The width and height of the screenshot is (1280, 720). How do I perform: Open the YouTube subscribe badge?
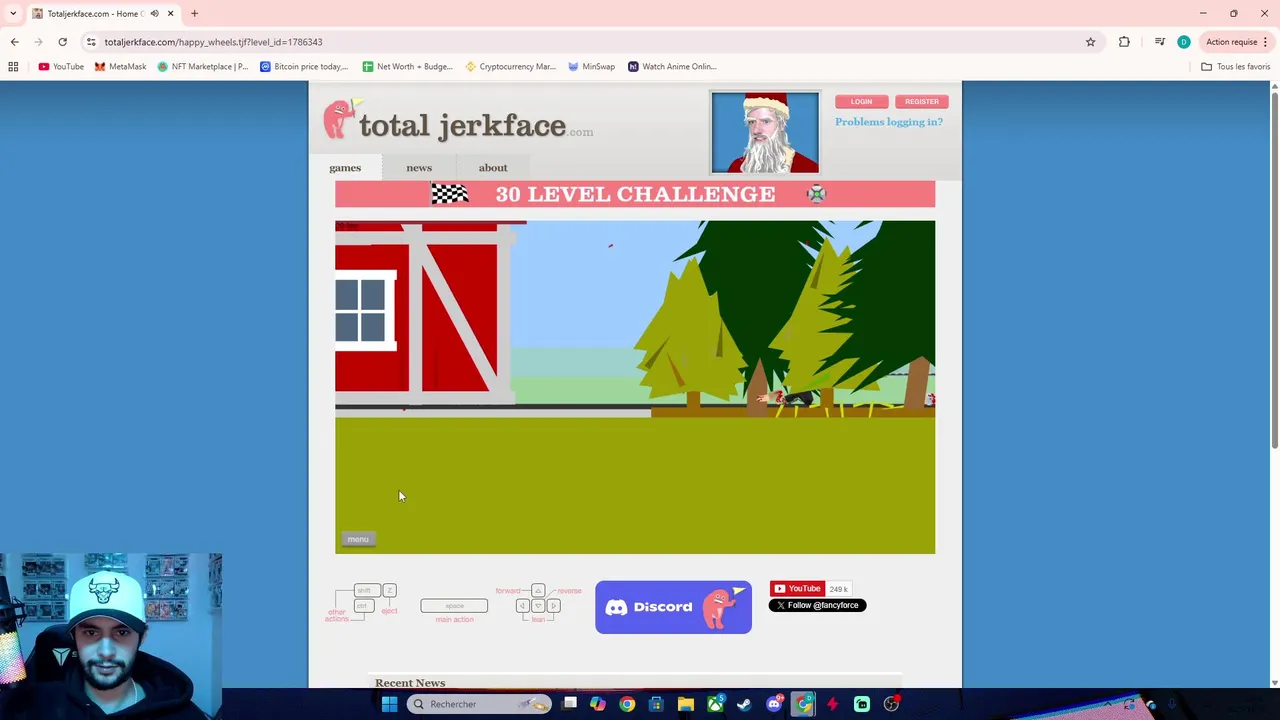[x=797, y=589]
